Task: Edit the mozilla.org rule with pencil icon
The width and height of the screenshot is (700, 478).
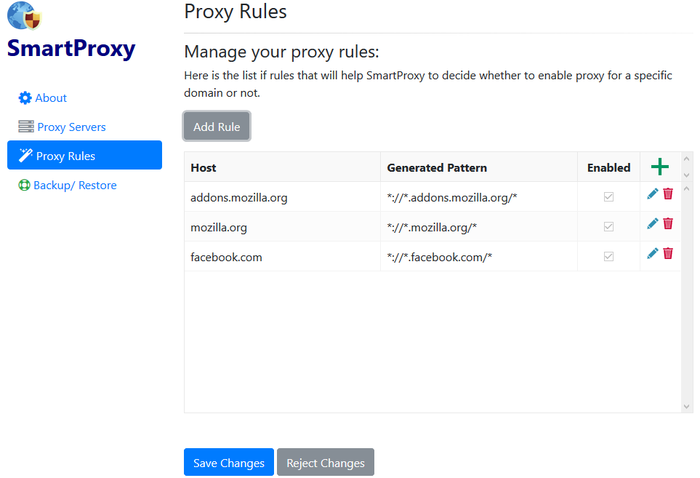Action: [653, 226]
